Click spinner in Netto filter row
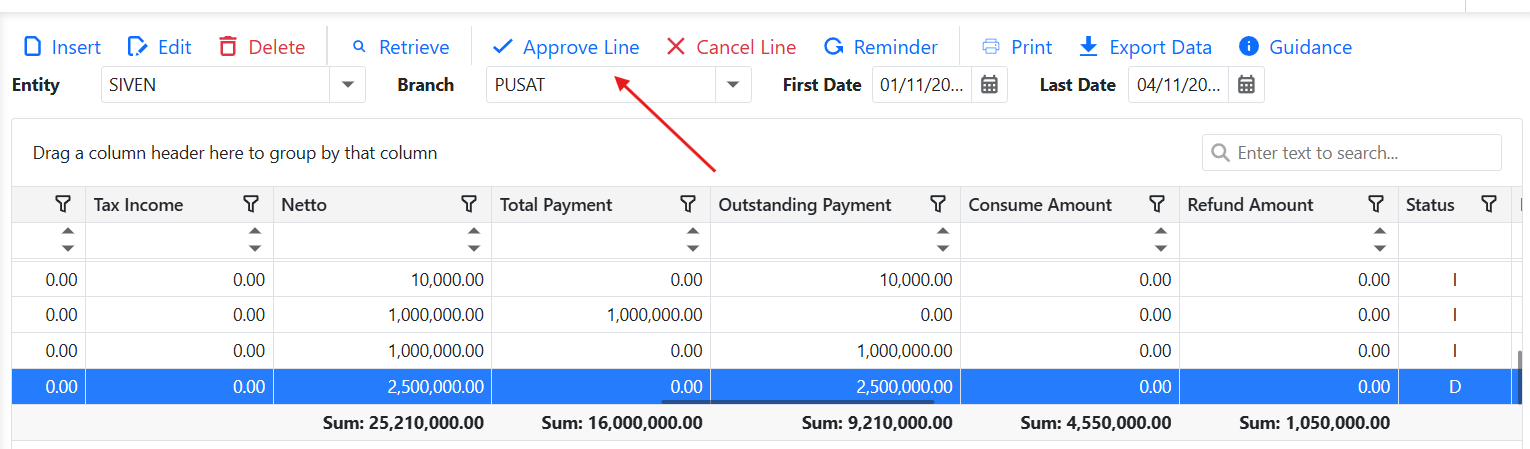This screenshot has height=449, width=1530. pos(474,240)
